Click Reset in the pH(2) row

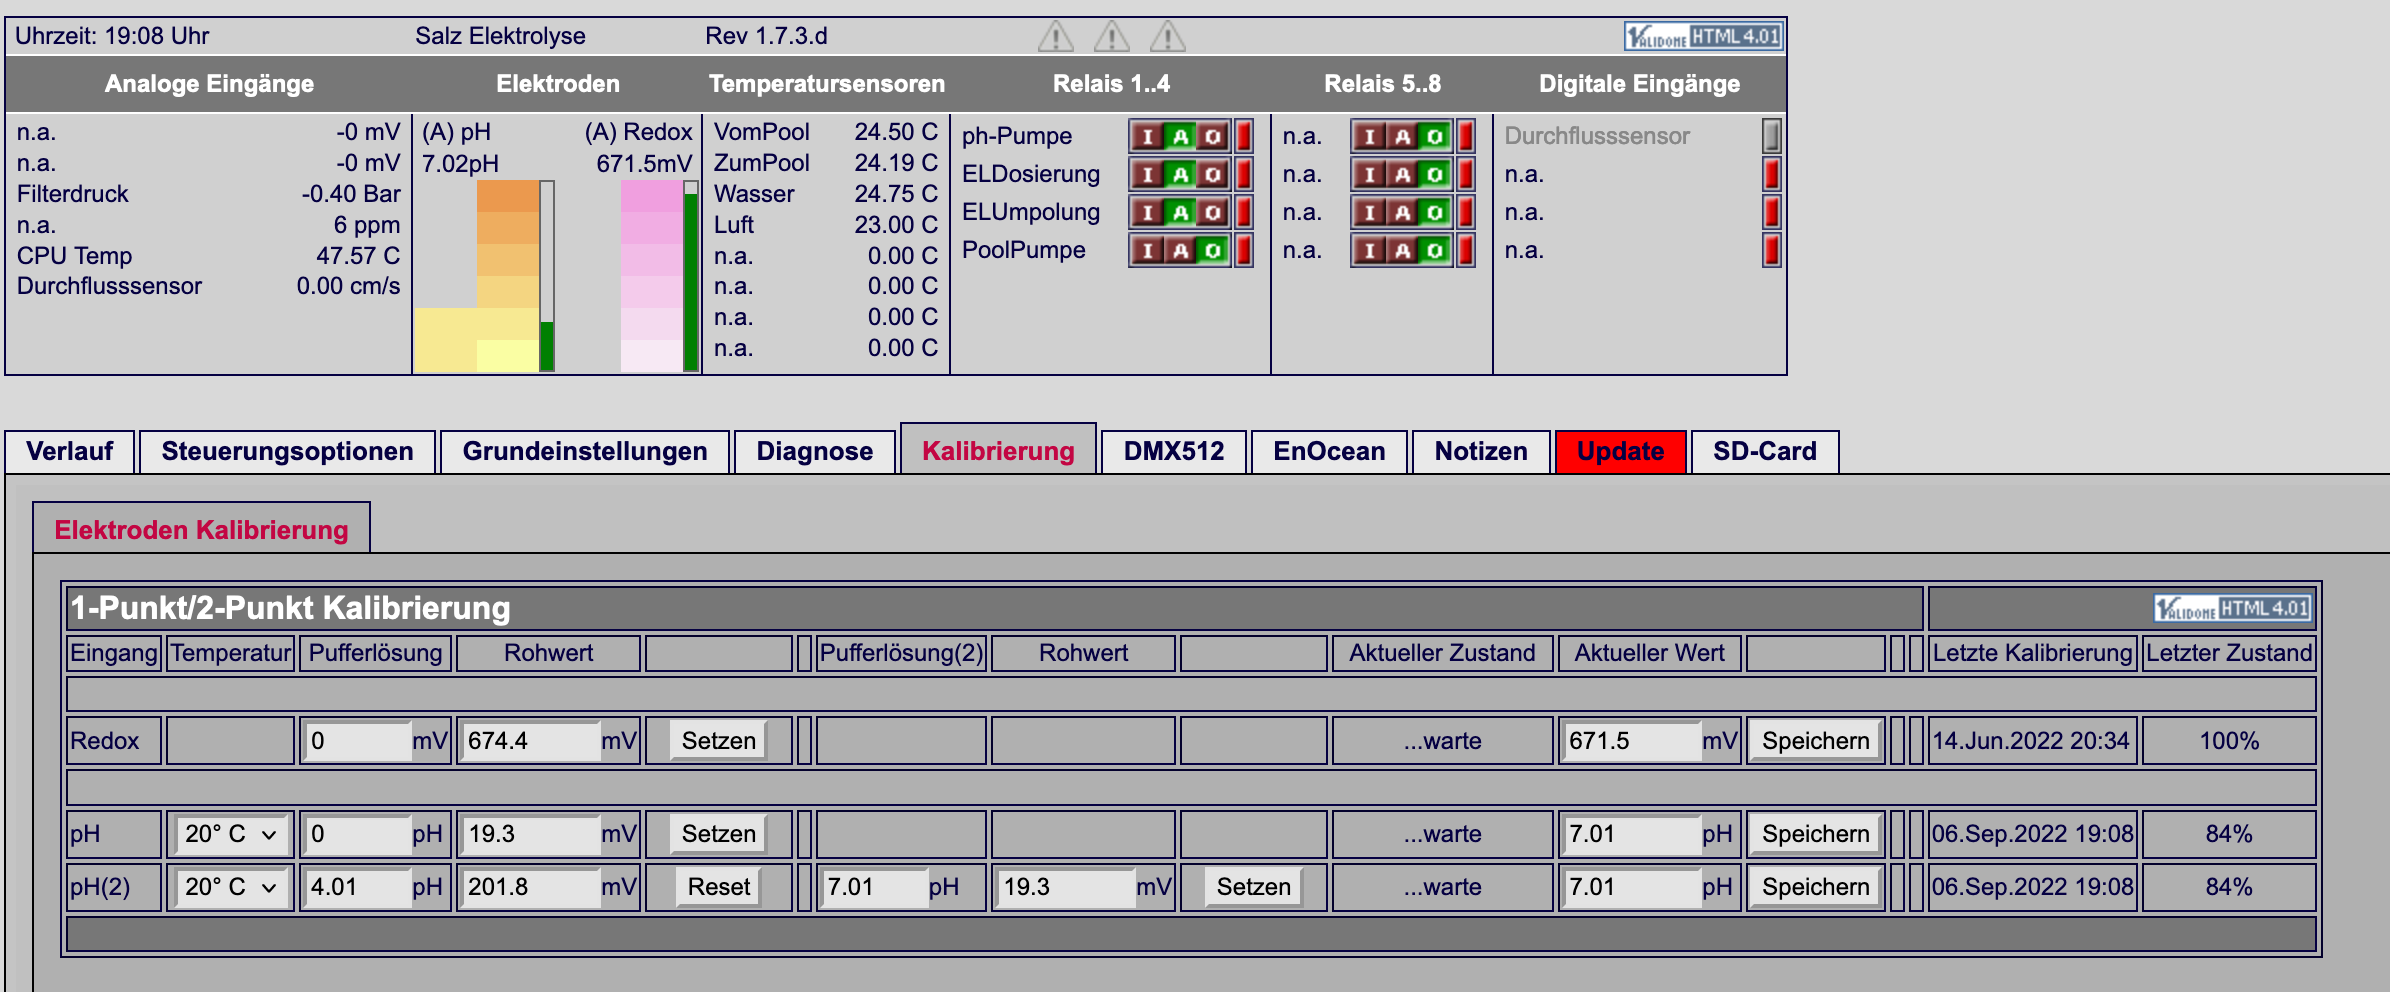click(719, 887)
